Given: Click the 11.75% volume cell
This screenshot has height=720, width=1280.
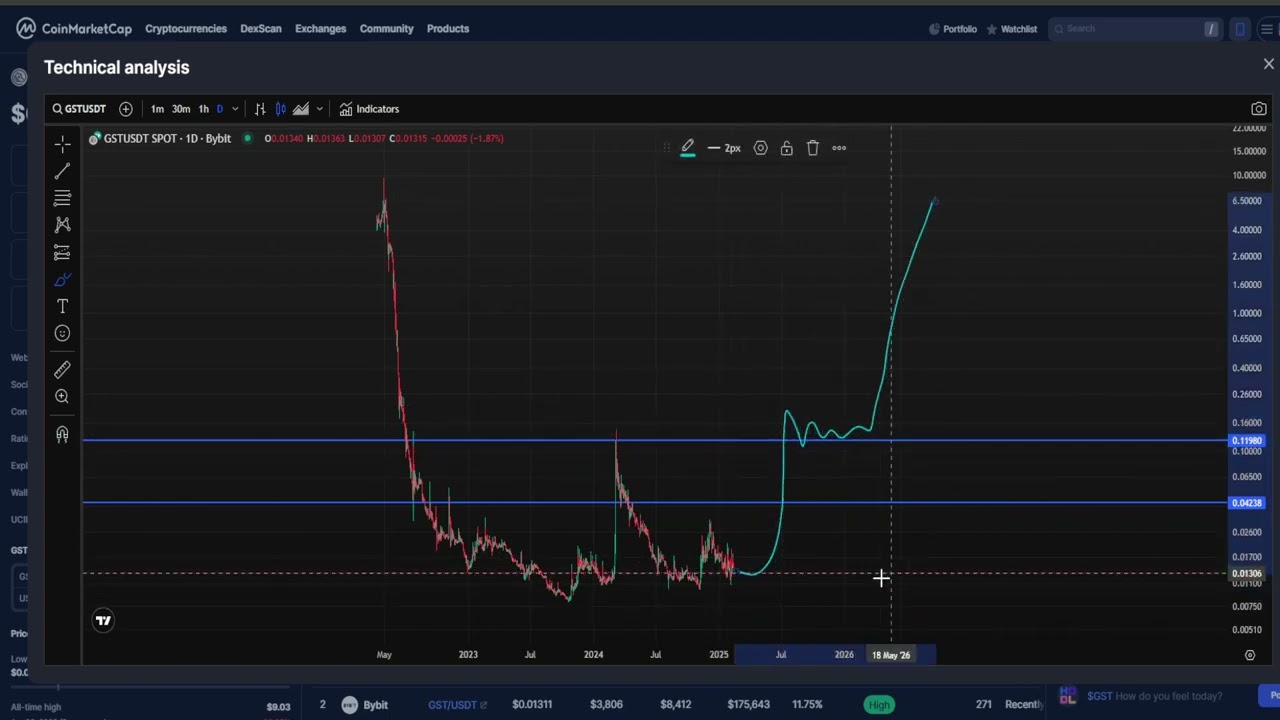Looking at the screenshot, I should (x=807, y=705).
